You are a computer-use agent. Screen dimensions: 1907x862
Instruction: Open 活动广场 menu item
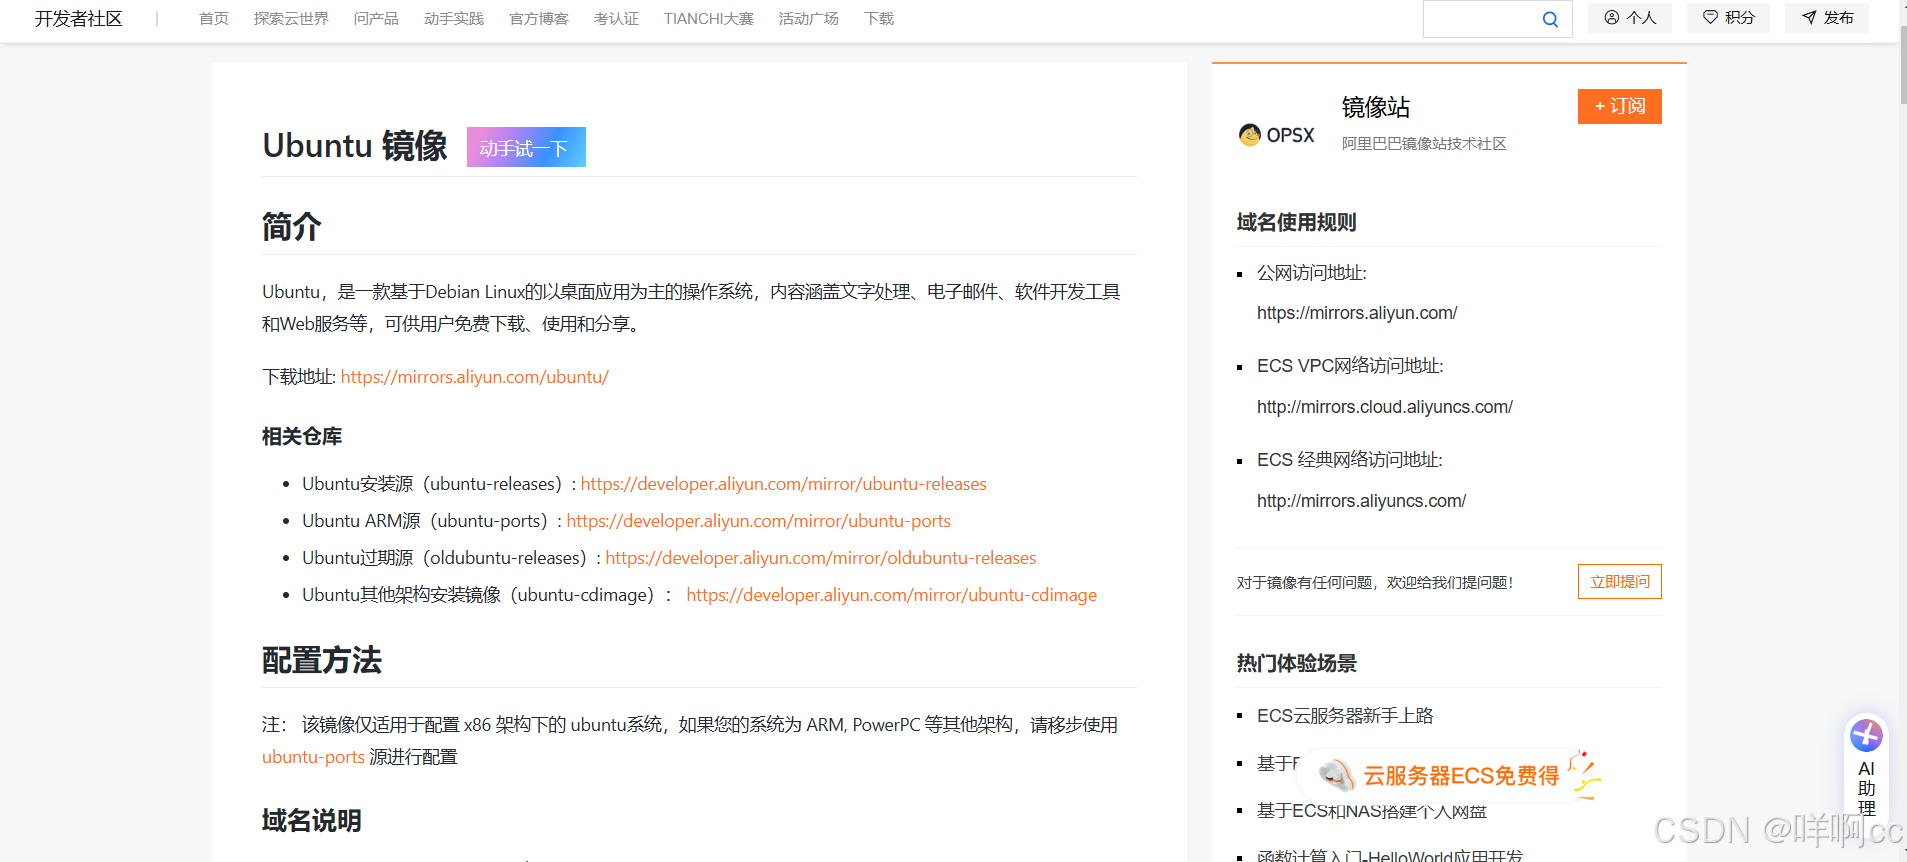click(809, 19)
